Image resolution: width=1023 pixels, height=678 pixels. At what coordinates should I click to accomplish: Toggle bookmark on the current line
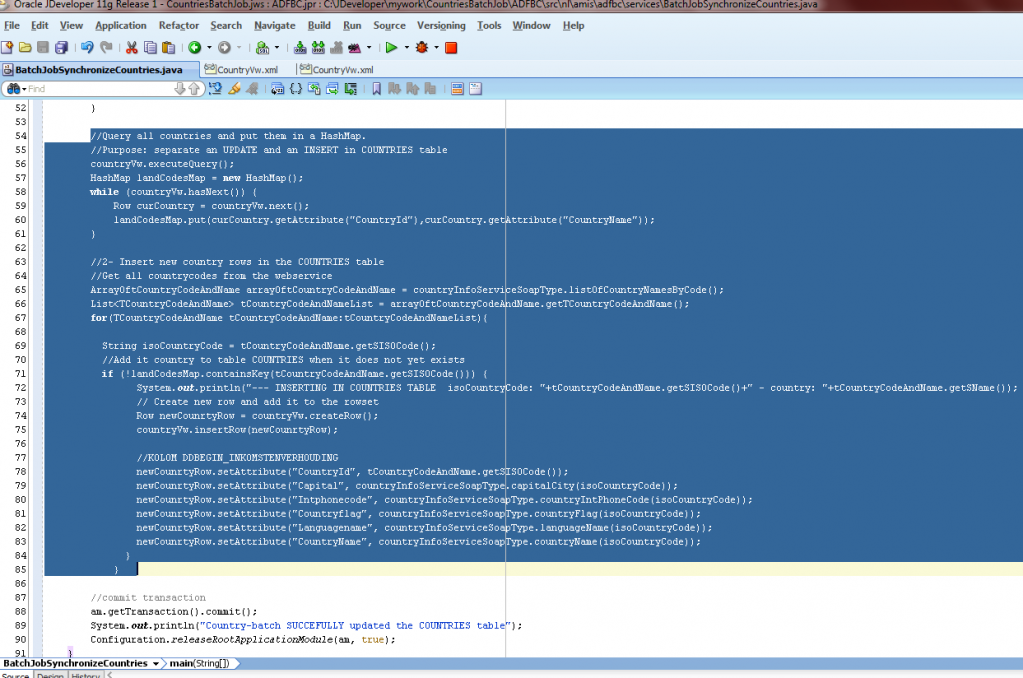pos(377,89)
